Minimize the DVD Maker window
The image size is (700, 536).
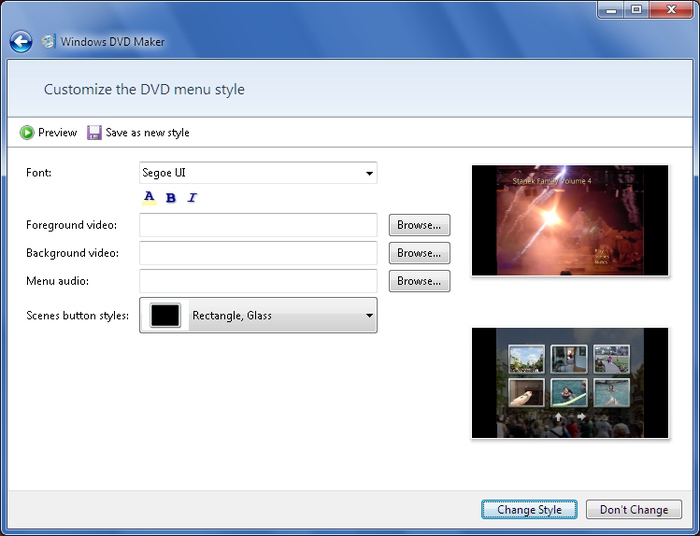point(611,10)
